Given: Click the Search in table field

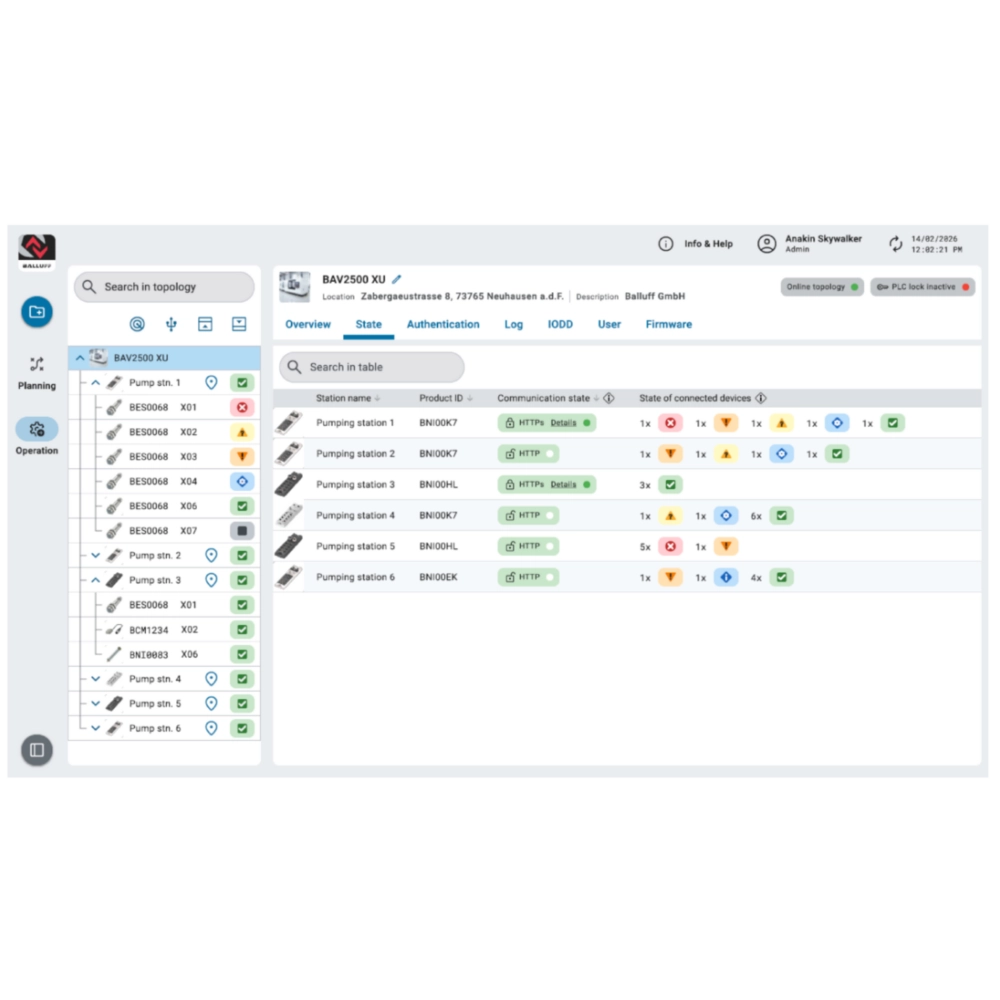Looking at the screenshot, I should [372, 367].
